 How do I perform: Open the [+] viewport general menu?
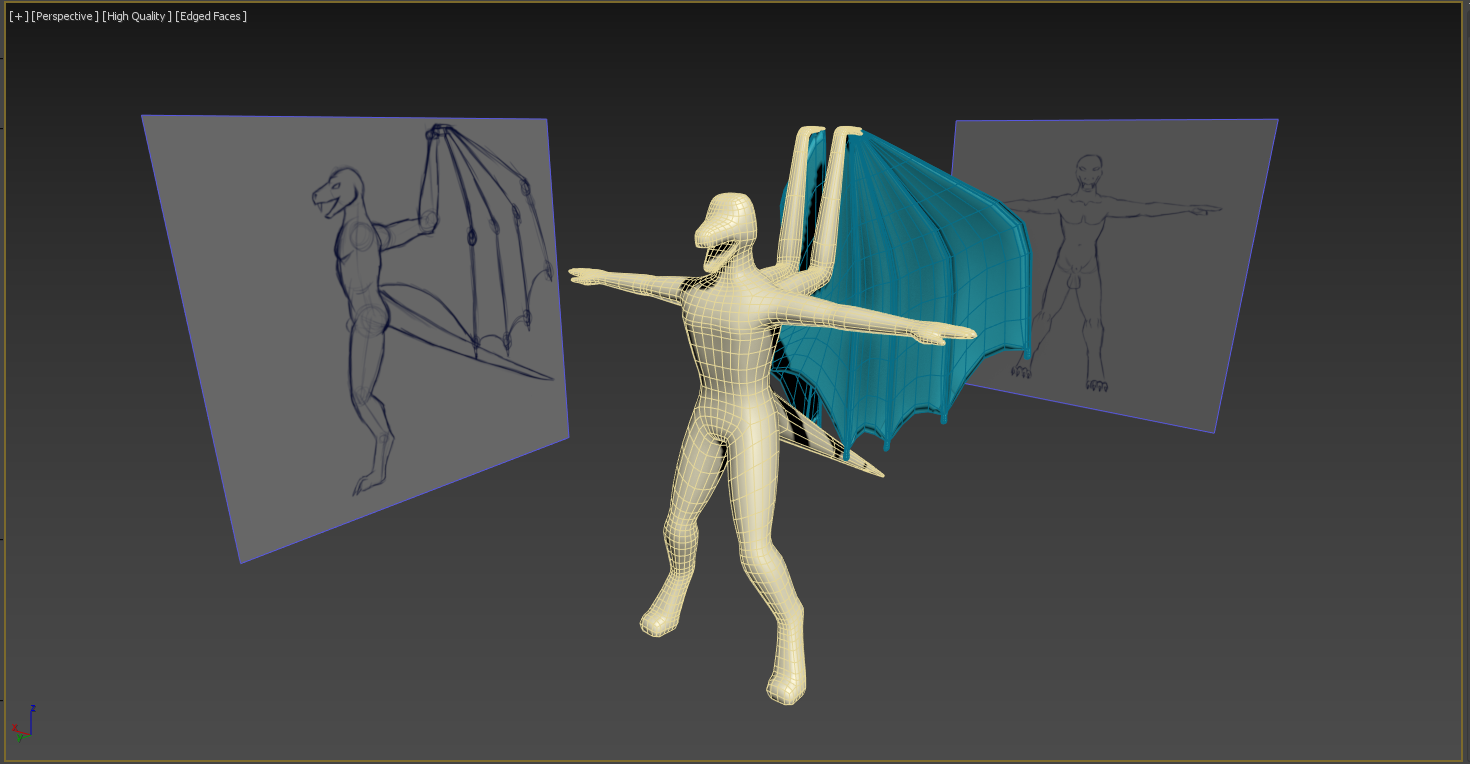[19, 16]
